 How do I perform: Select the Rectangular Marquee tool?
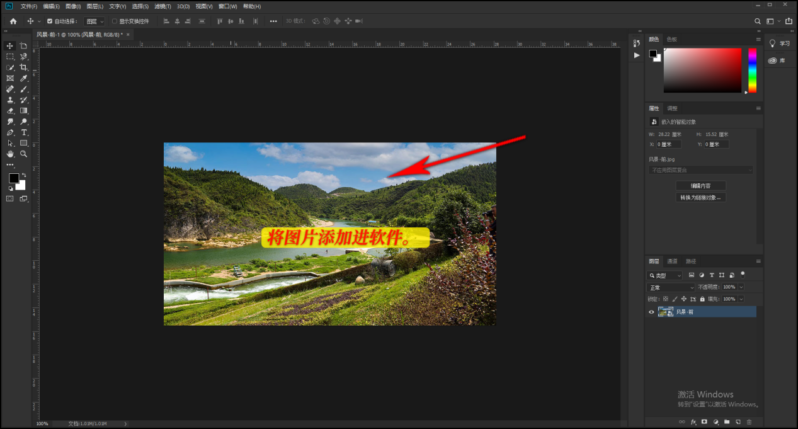tap(10, 56)
